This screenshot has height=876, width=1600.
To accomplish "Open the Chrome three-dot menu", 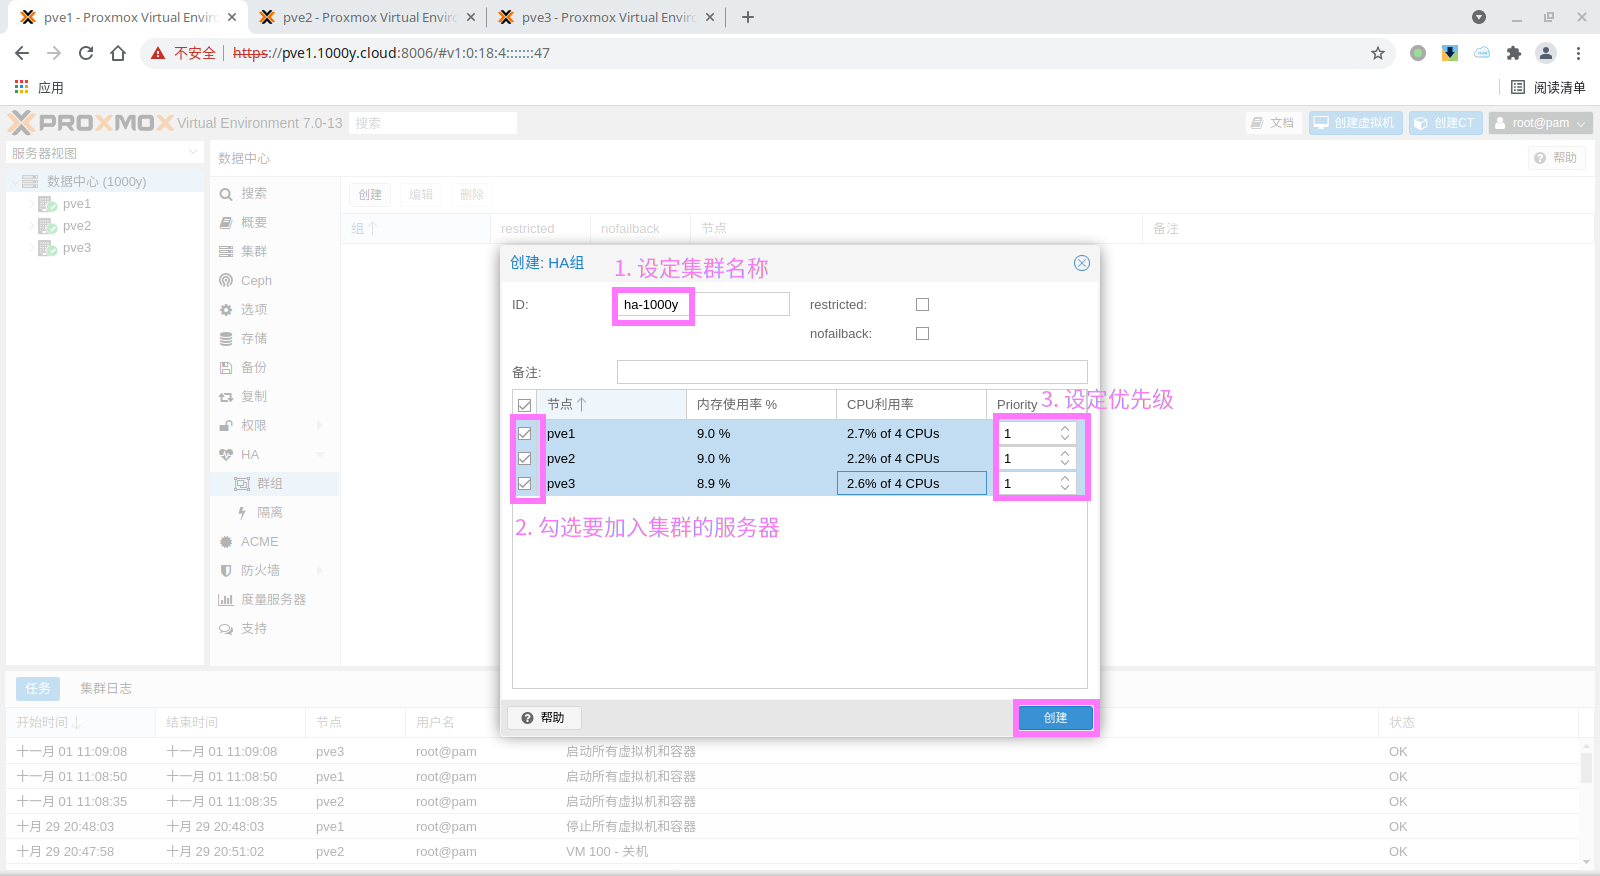I will pos(1578,53).
